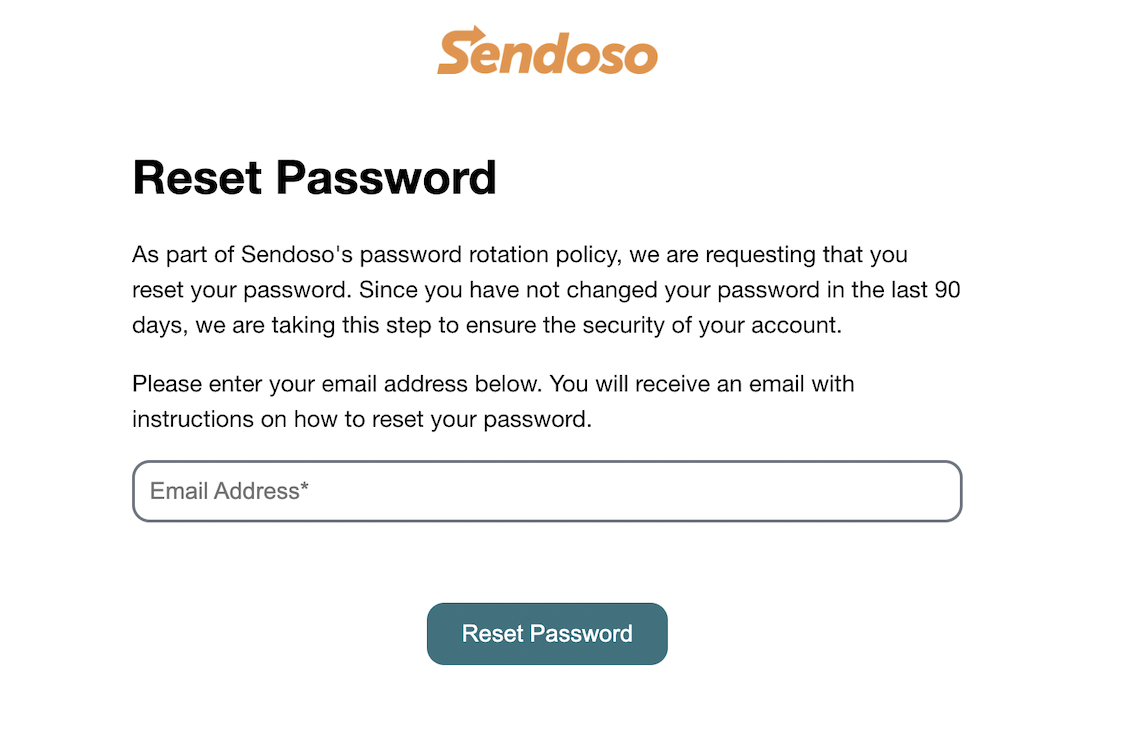Click the Sendoso logo at top
Screen dimensions: 1122x732
547,51
